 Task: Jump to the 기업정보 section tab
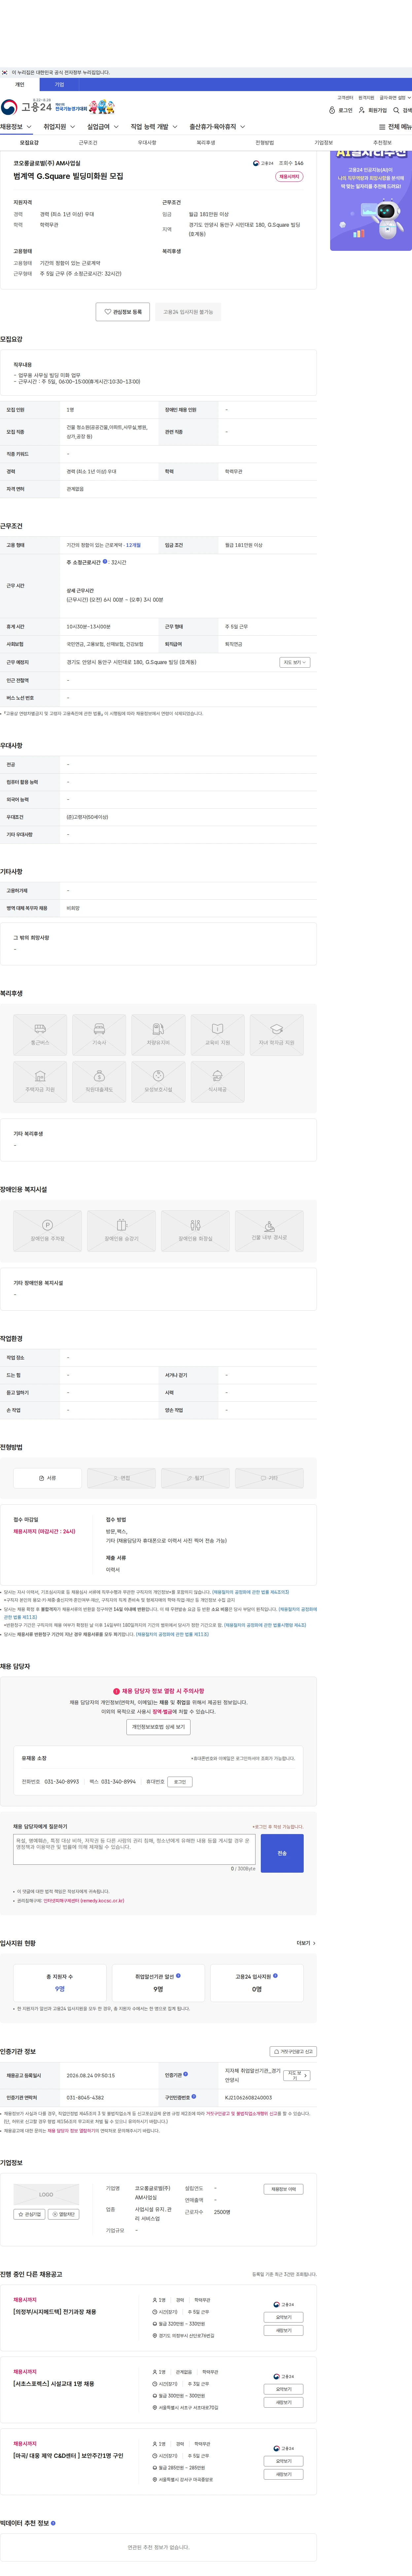(x=324, y=143)
